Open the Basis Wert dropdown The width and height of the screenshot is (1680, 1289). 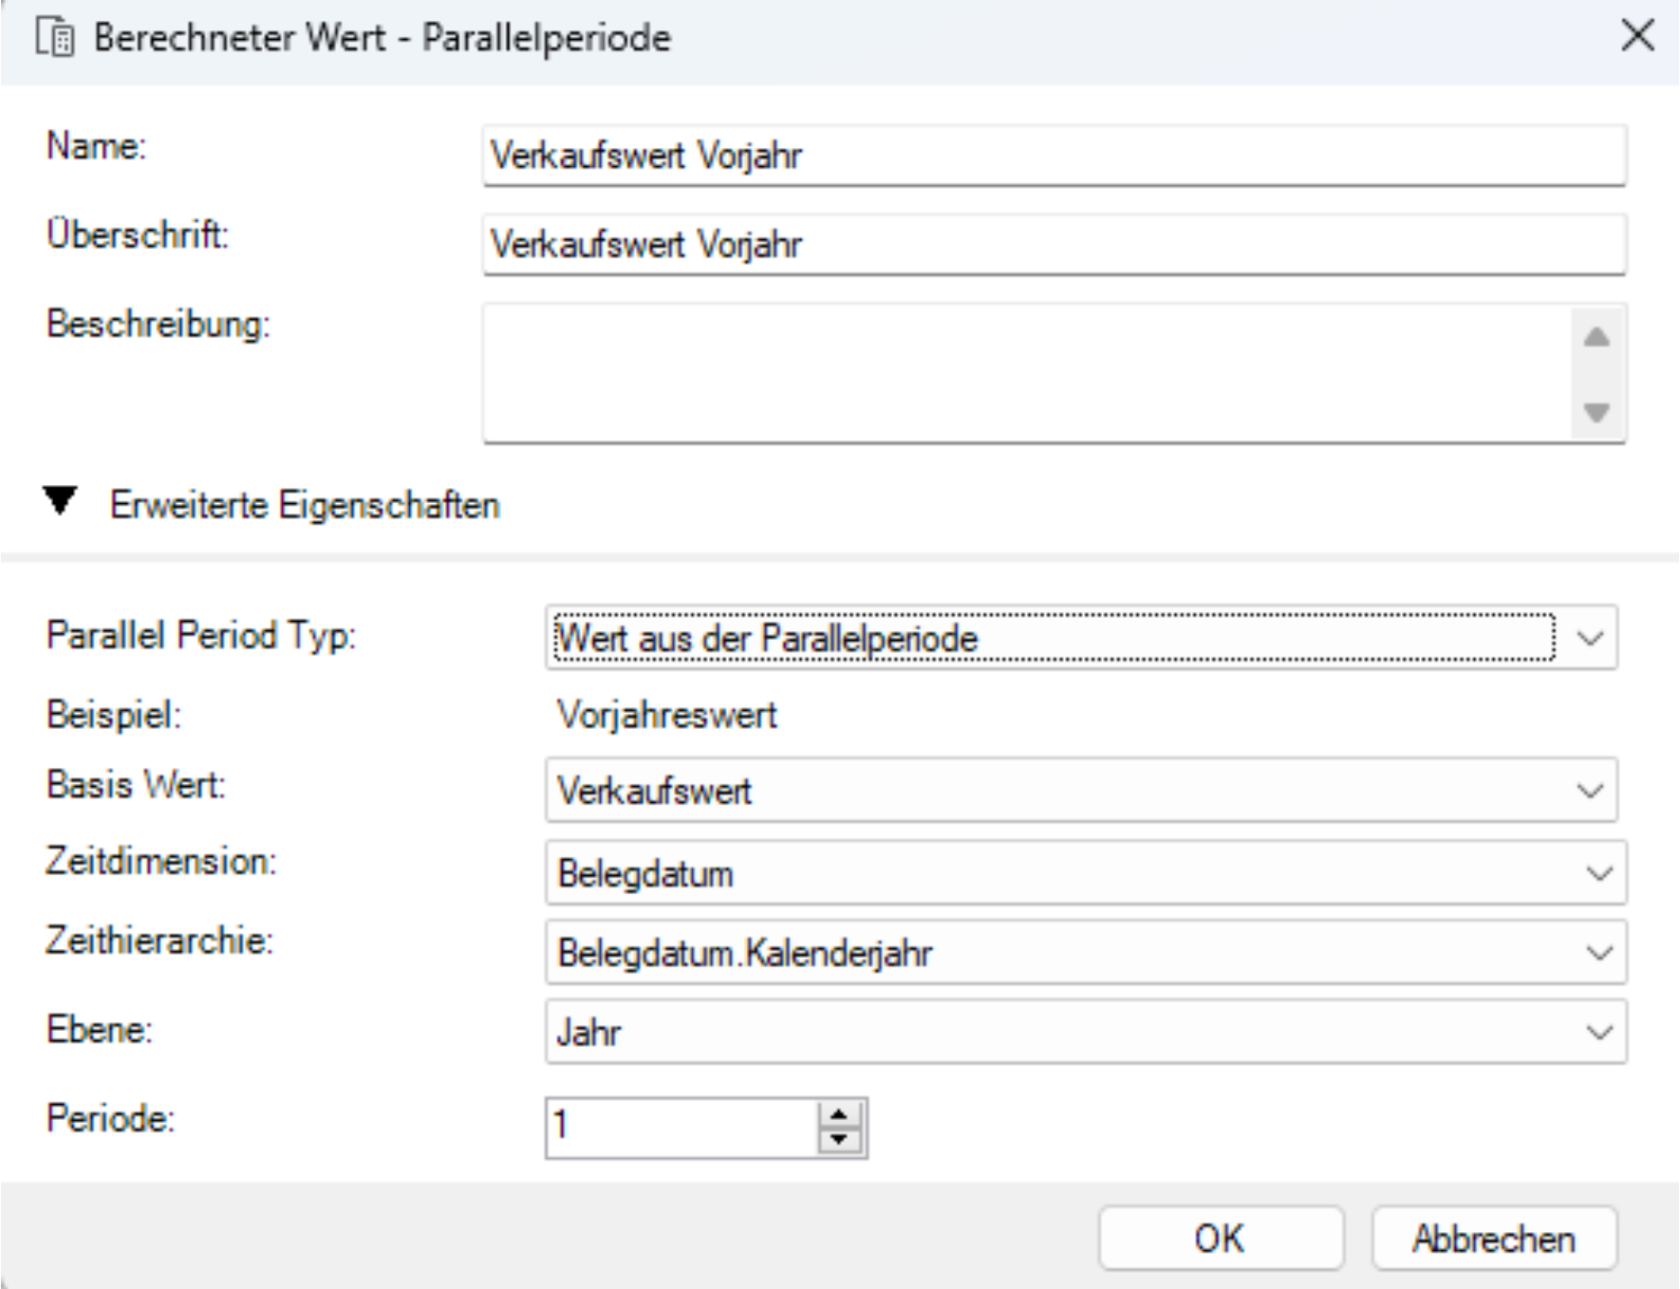[x=1081, y=790]
